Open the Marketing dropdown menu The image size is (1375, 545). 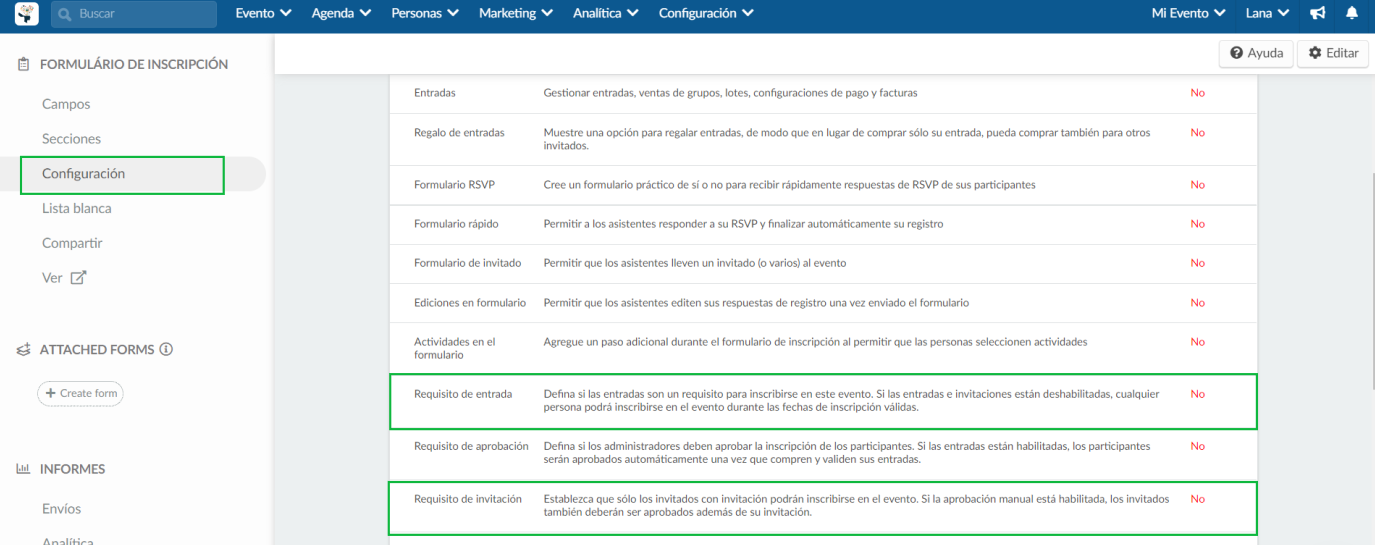516,14
